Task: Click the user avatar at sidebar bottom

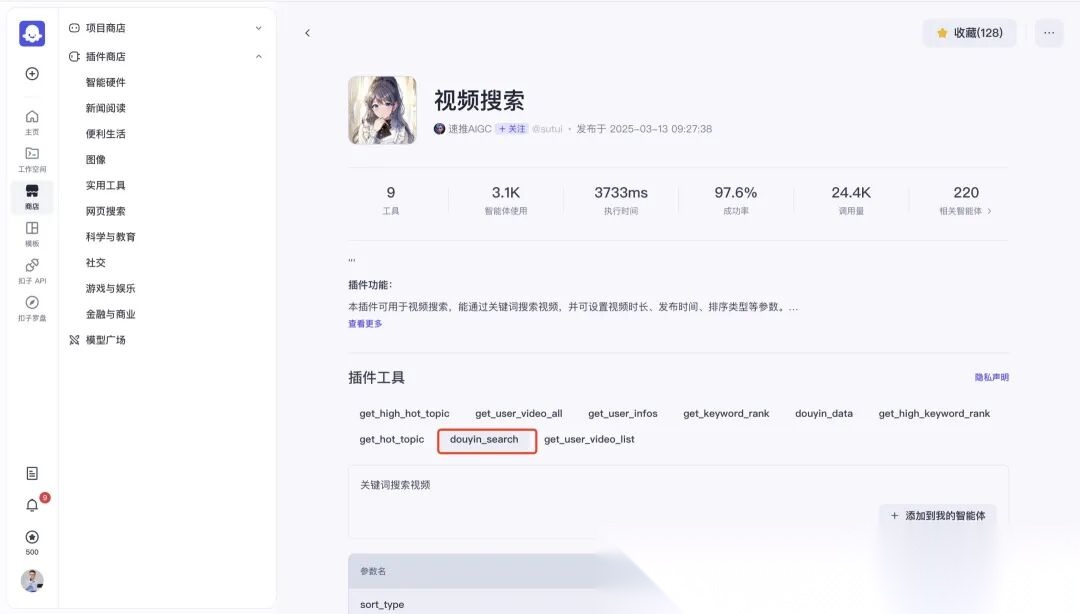Action: pos(31,581)
